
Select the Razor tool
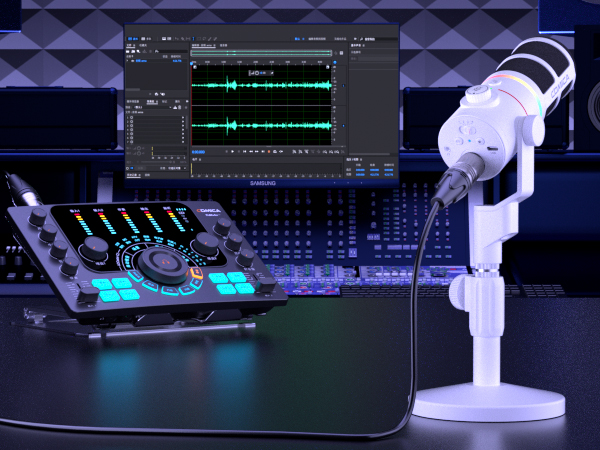(183, 39)
